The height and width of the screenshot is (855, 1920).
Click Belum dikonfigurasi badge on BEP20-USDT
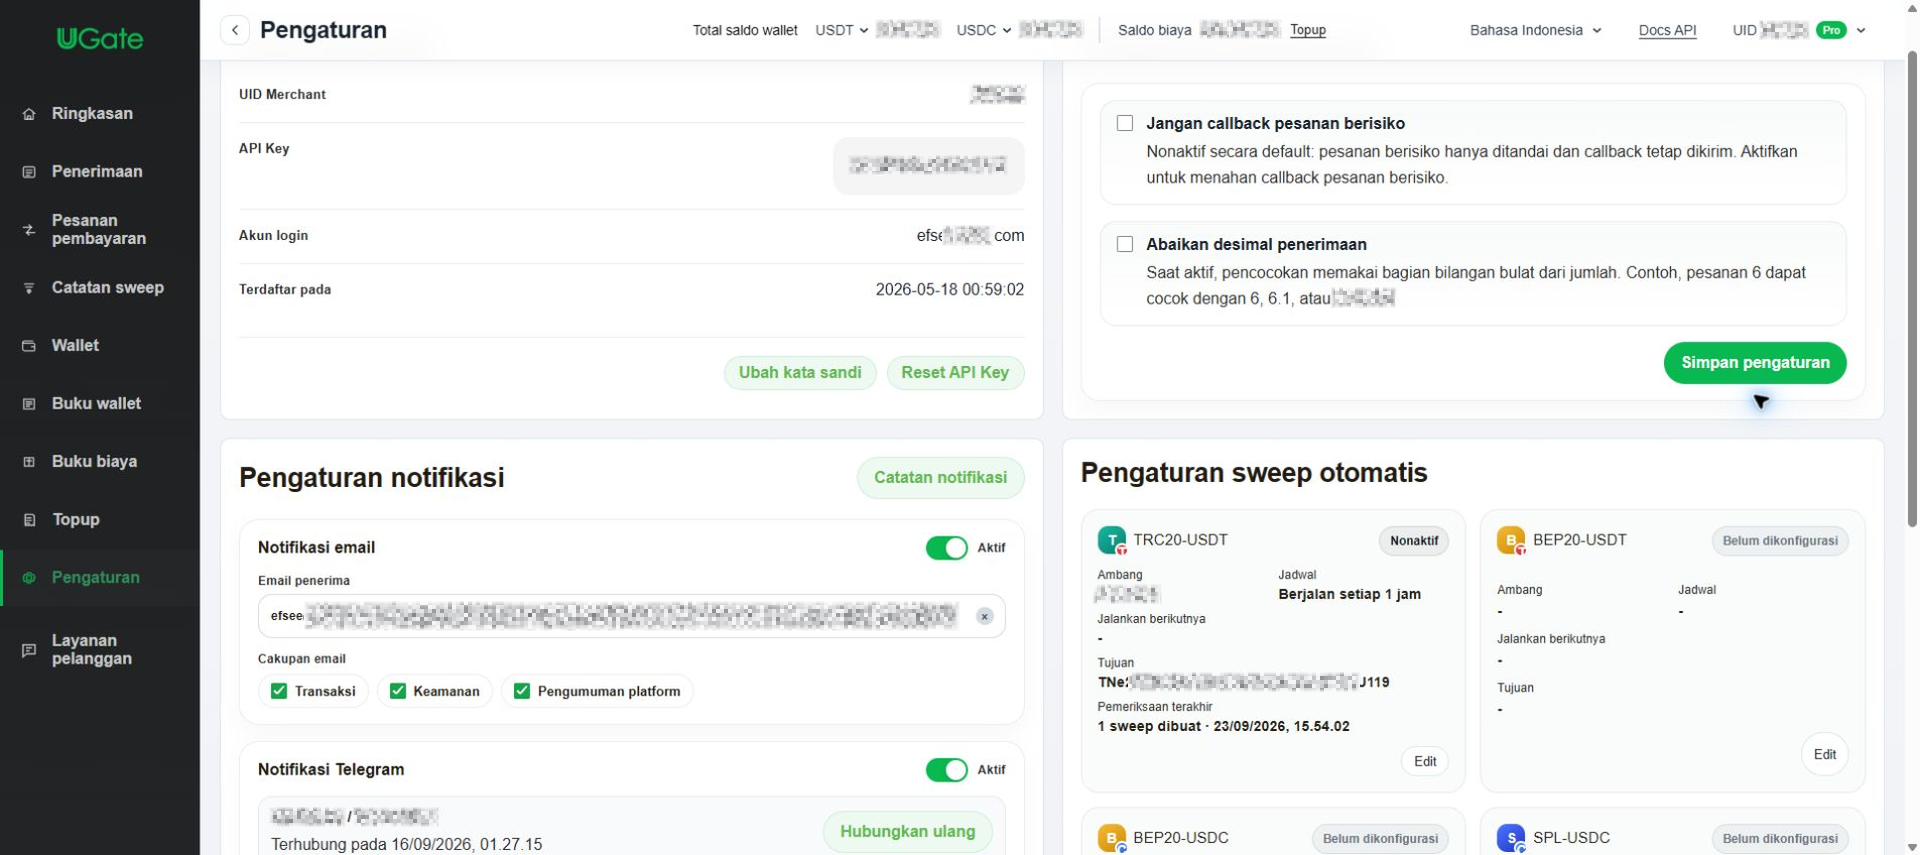(x=1780, y=541)
